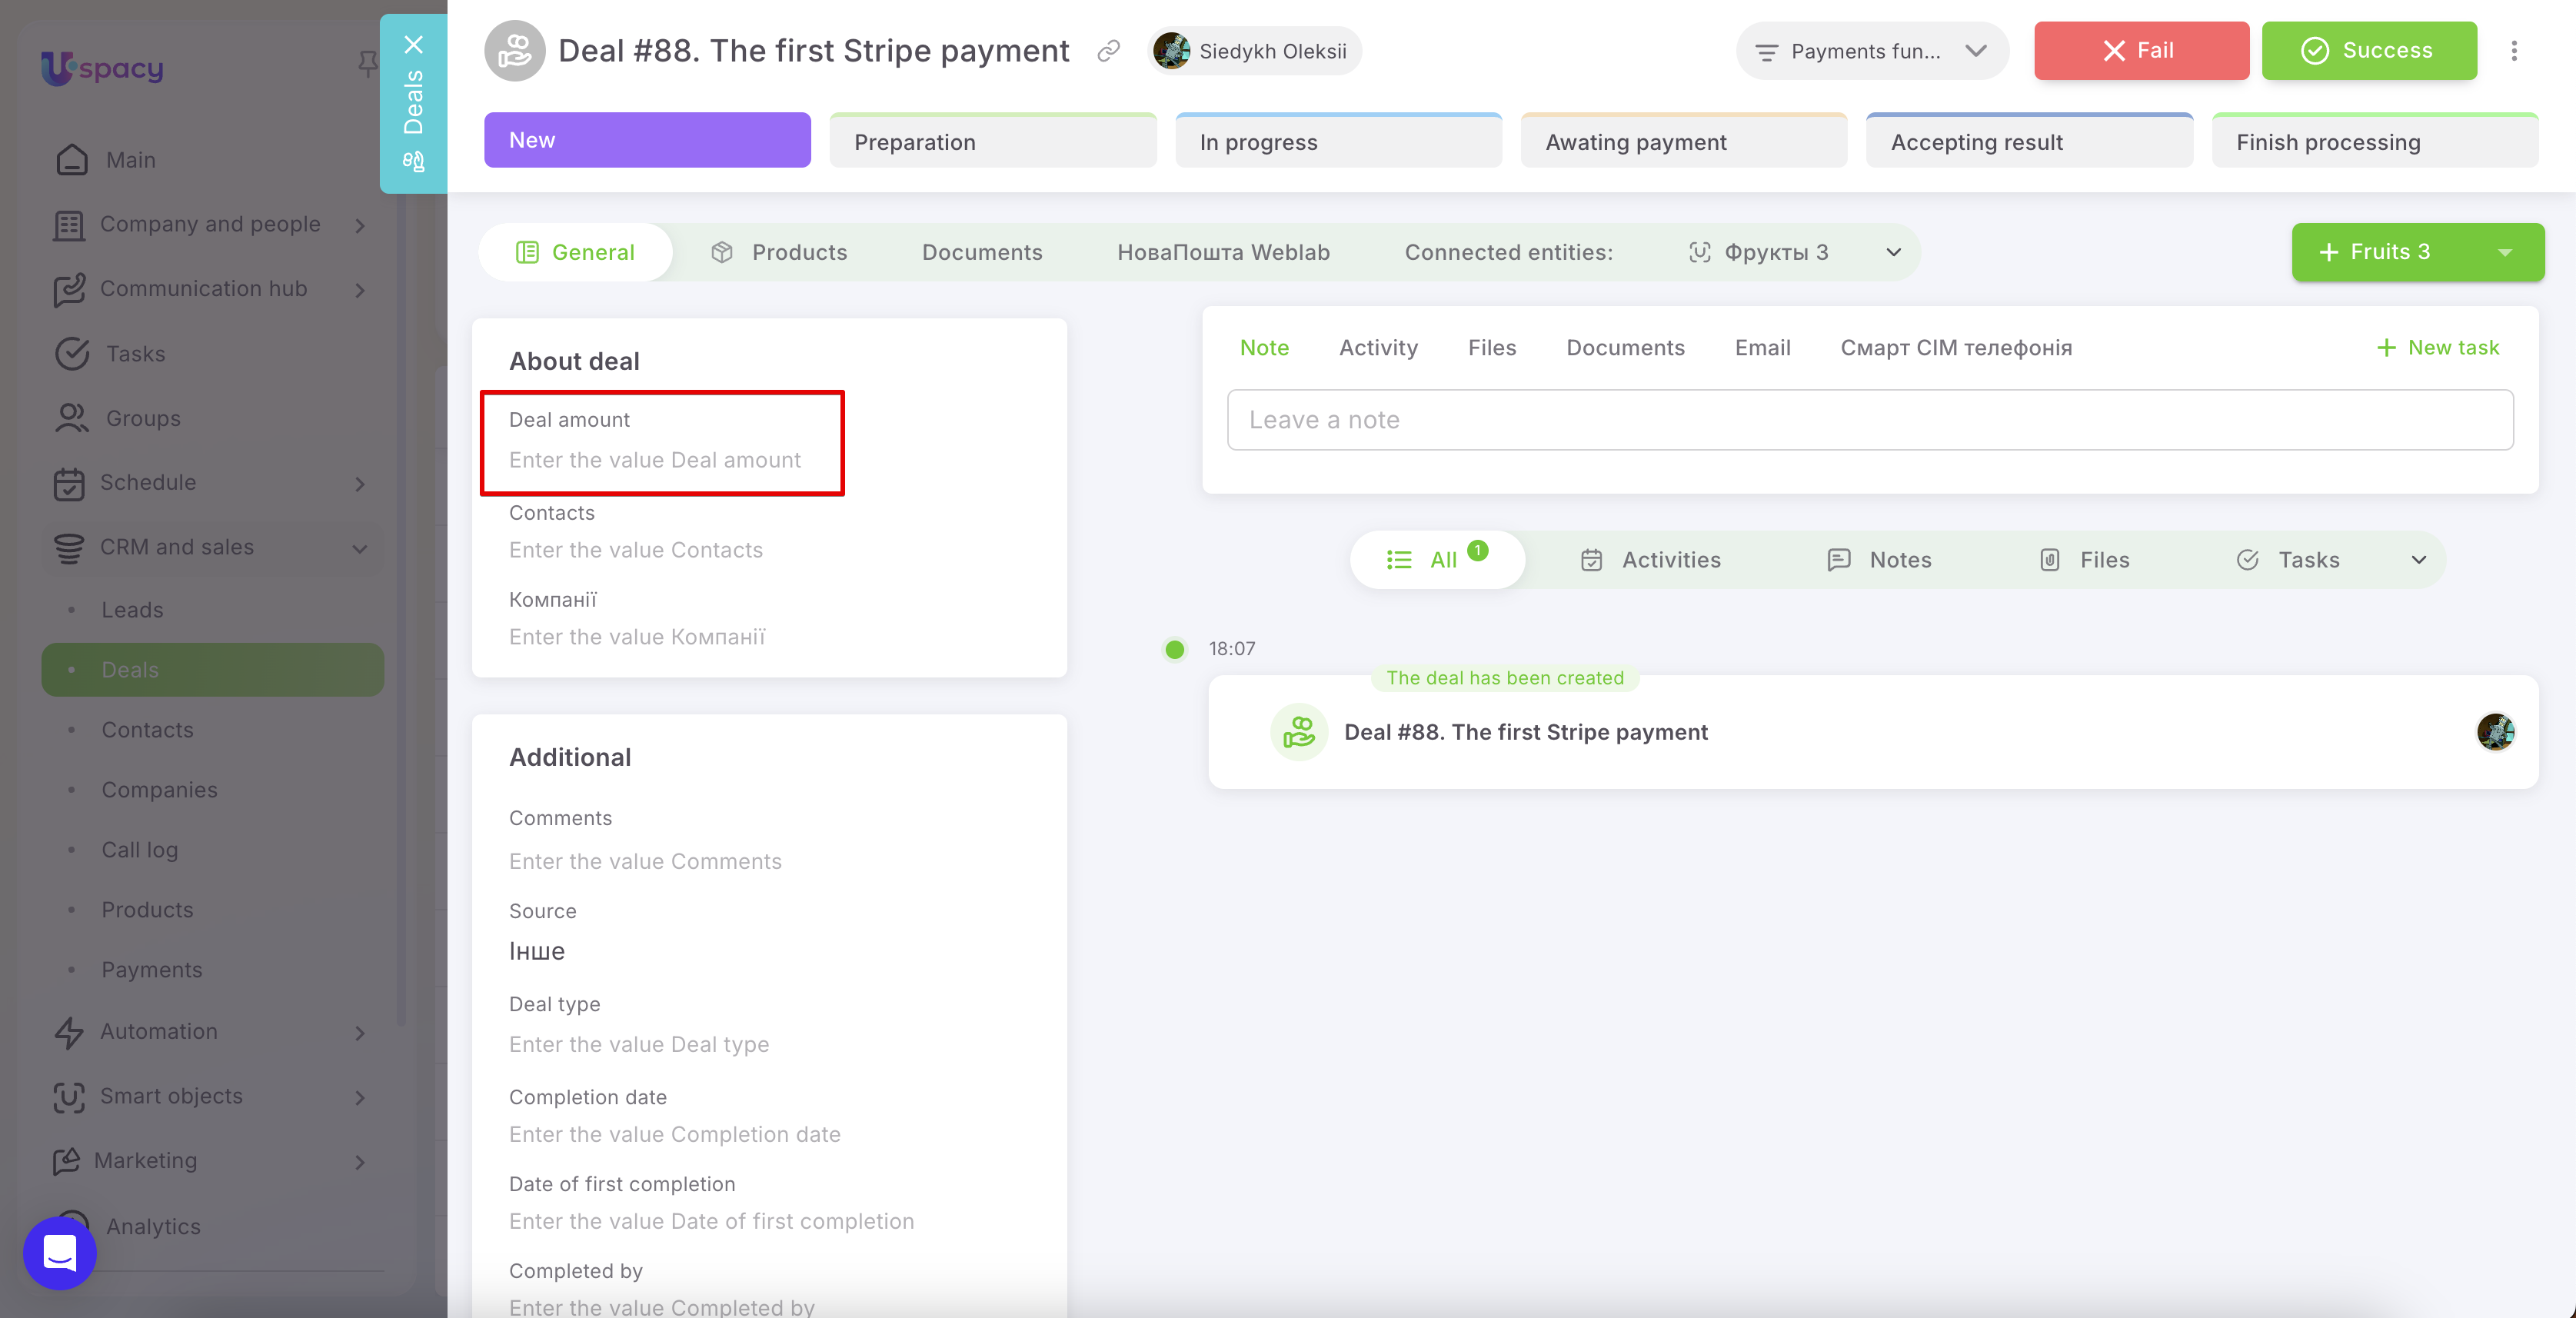Edit the Deal type field
The width and height of the screenshot is (2576, 1318).
[639, 1045]
